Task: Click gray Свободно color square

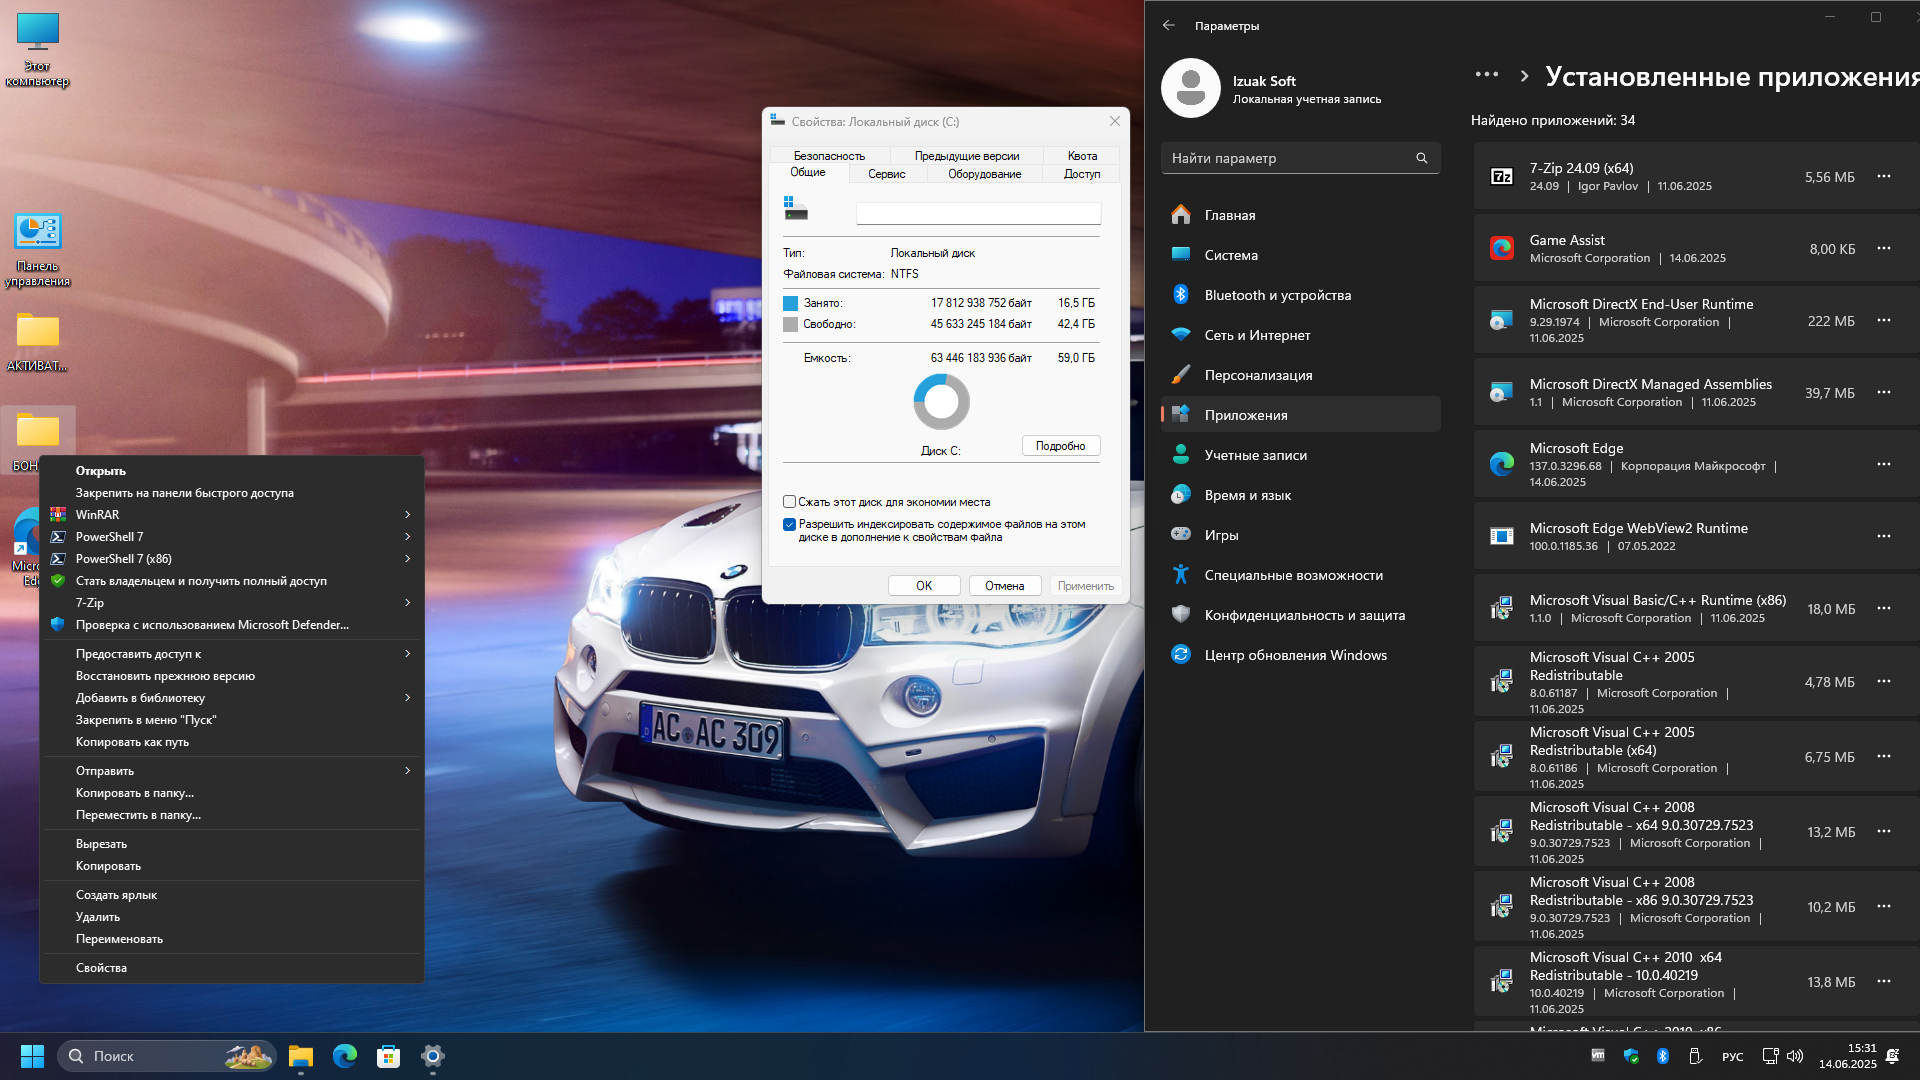Action: click(790, 324)
